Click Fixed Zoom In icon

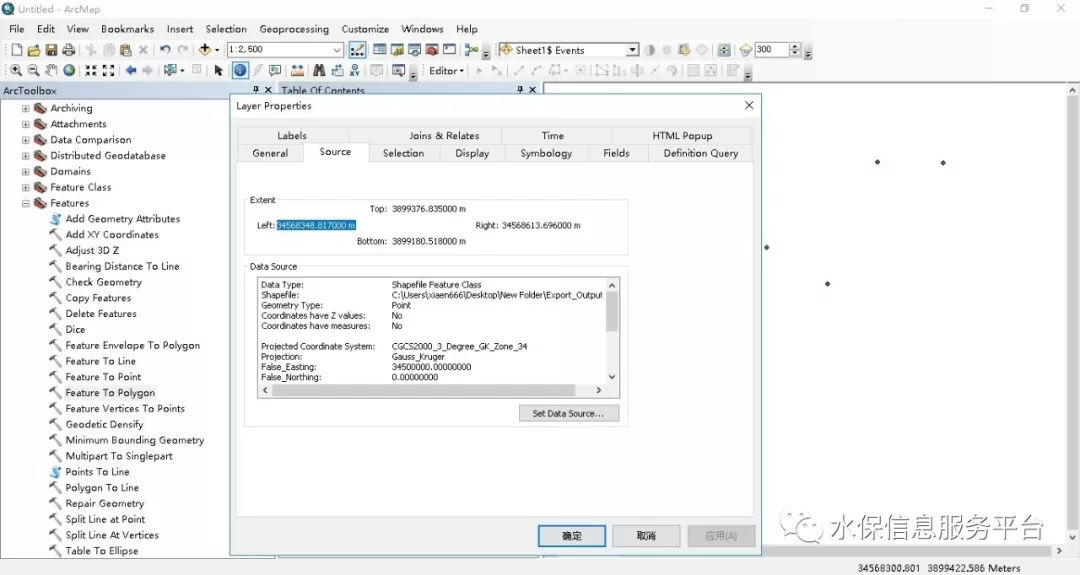(91, 70)
